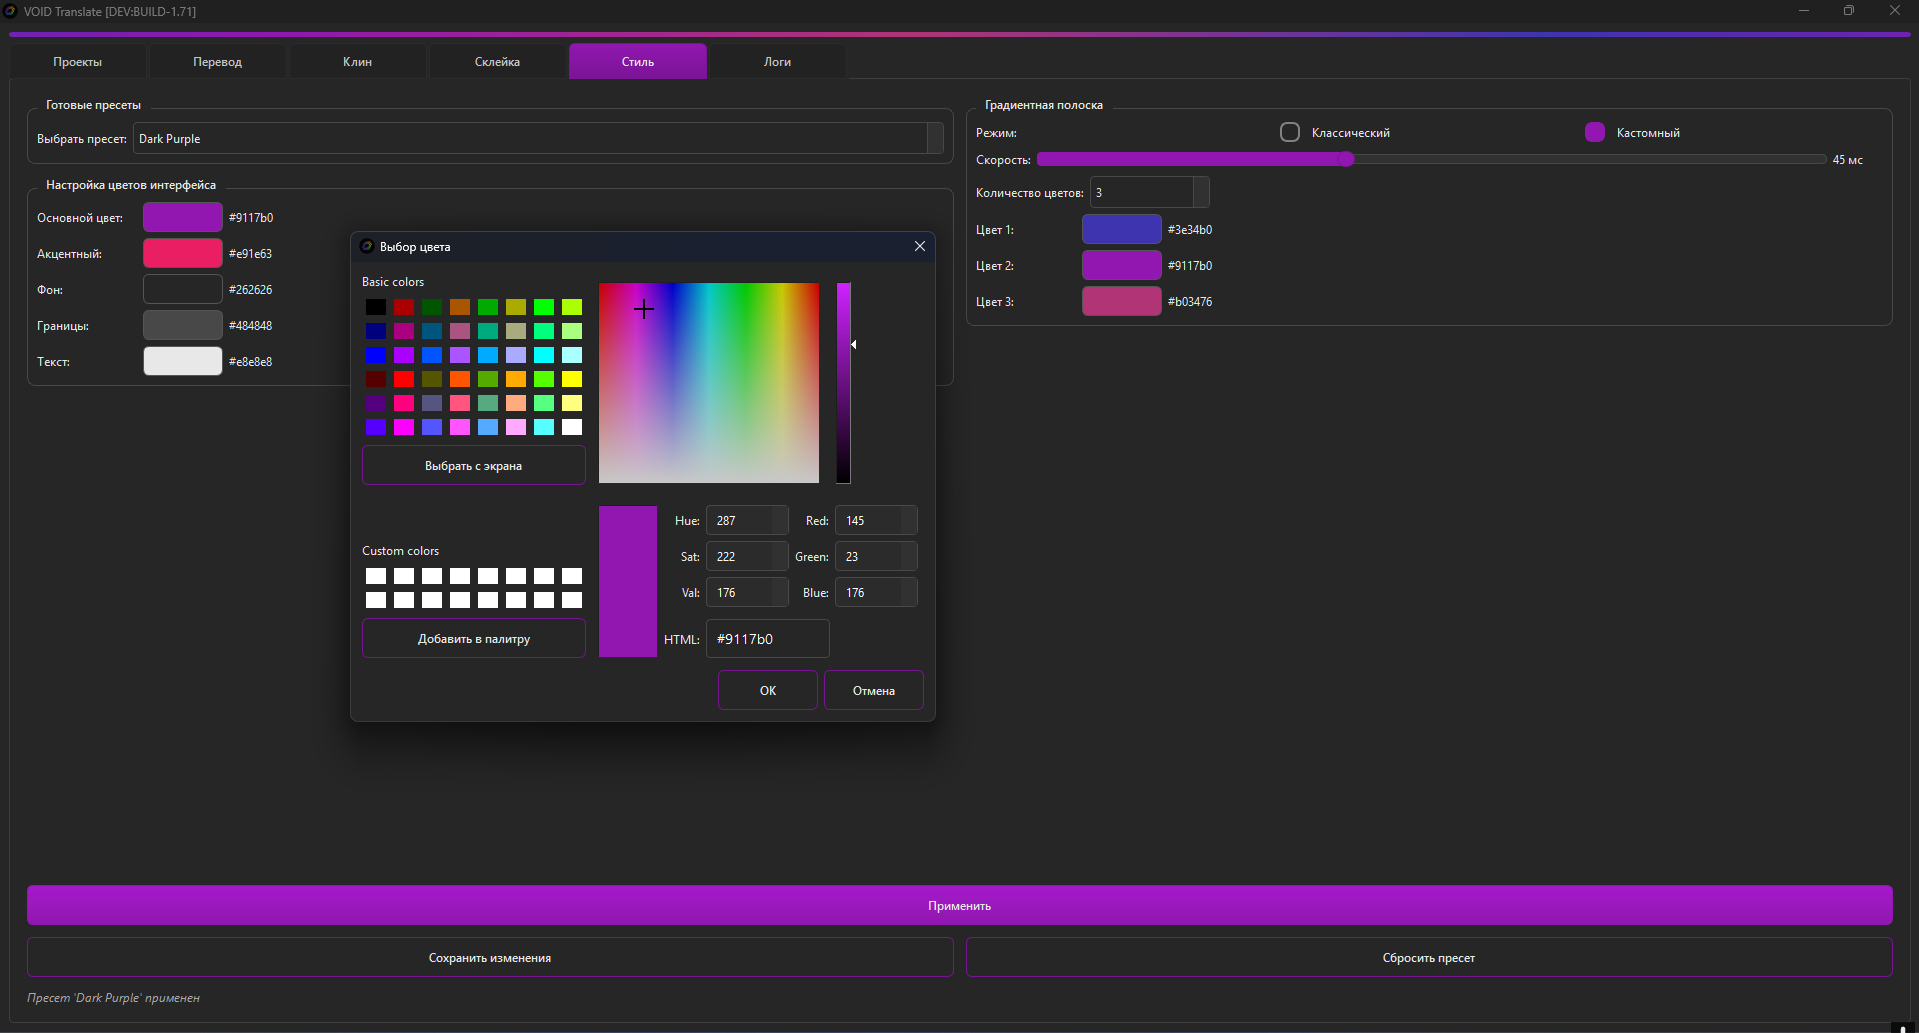
Task: Open the Projects tab
Action: tap(78, 62)
